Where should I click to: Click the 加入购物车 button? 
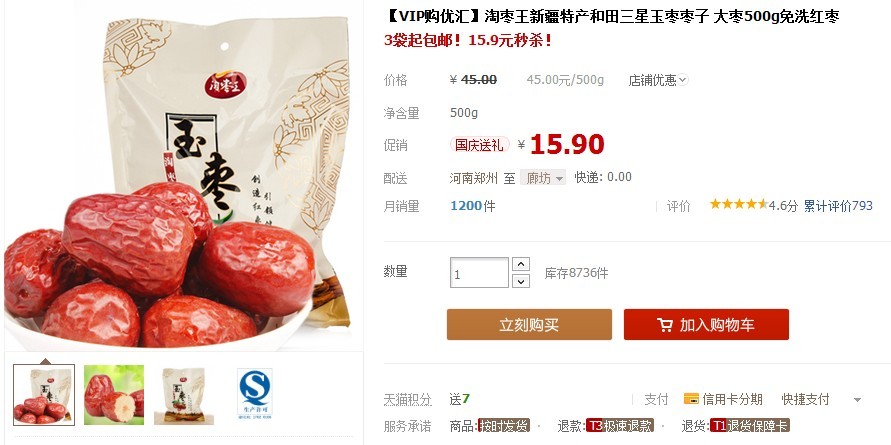tap(706, 325)
